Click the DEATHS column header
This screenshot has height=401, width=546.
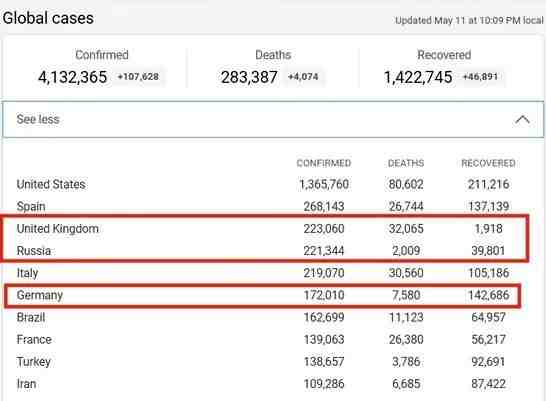pos(406,163)
